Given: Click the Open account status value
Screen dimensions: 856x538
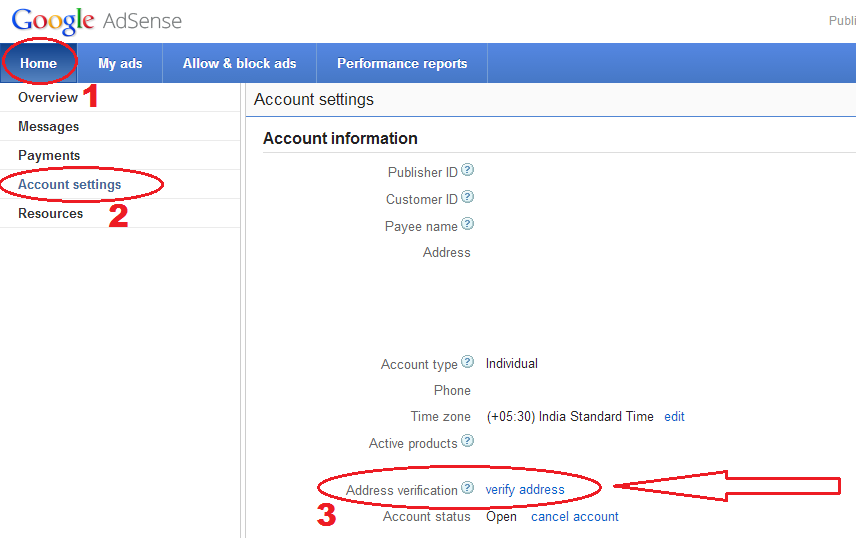Looking at the screenshot, I should coord(501,517).
